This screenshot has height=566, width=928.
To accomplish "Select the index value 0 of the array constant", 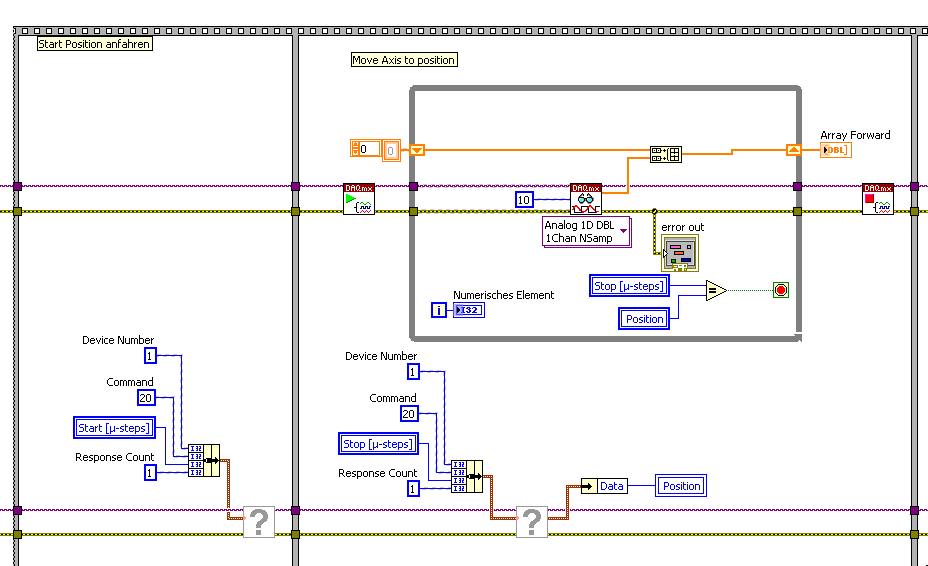I will [x=370, y=149].
